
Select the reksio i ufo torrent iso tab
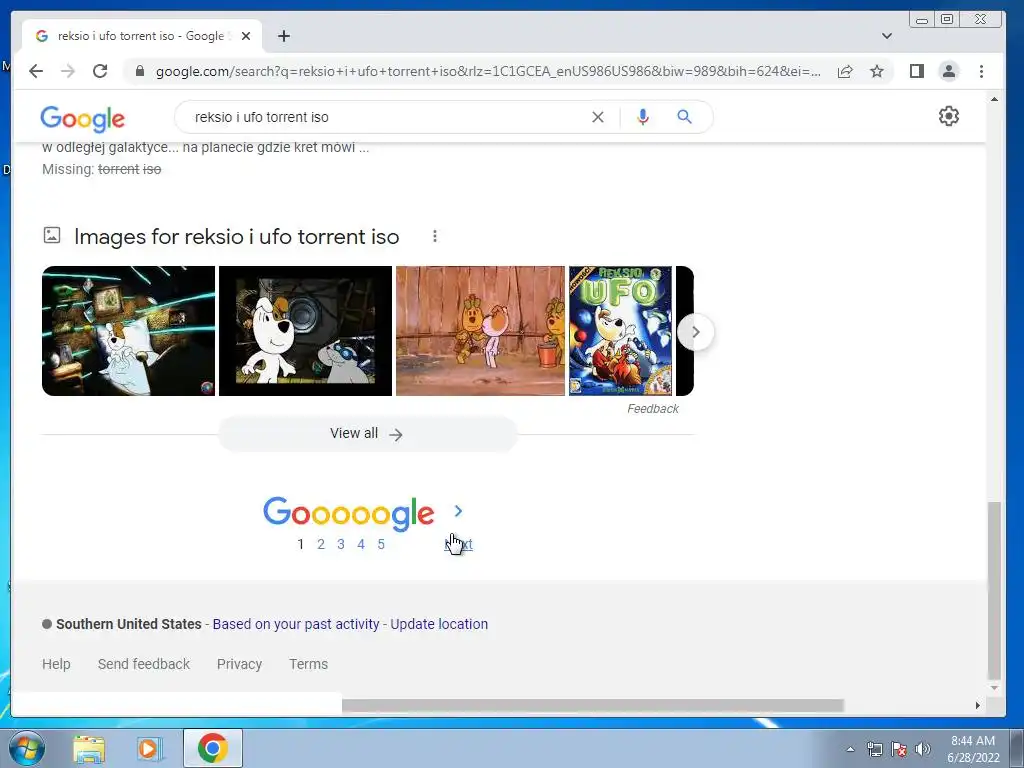click(142, 36)
